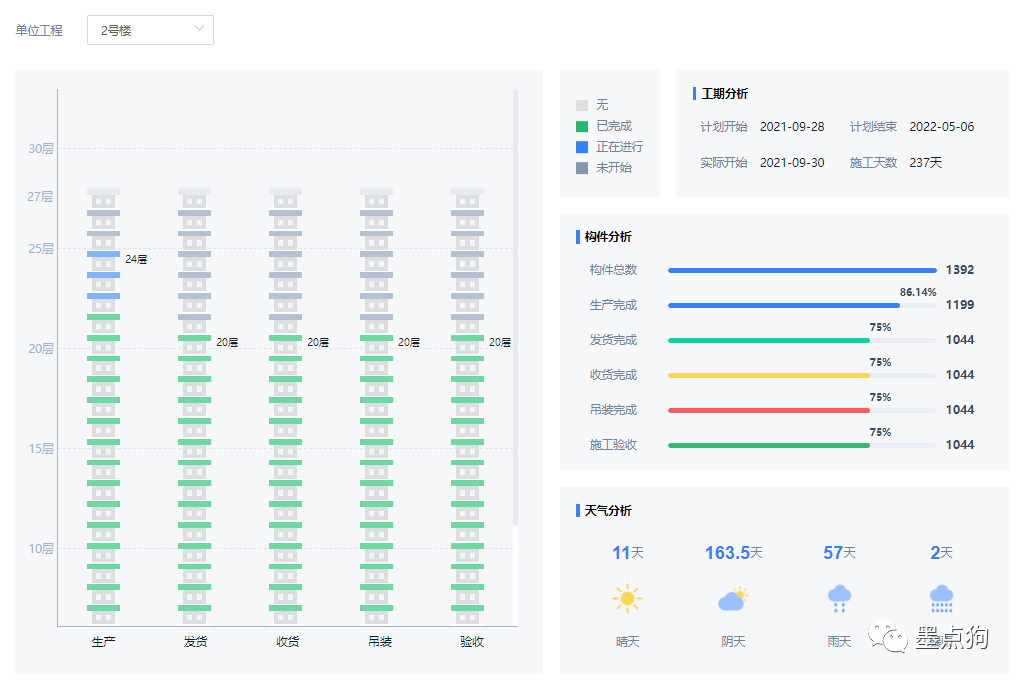Click the planned end date 2022-05-06
This screenshot has width=1023, height=683.
[941, 127]
